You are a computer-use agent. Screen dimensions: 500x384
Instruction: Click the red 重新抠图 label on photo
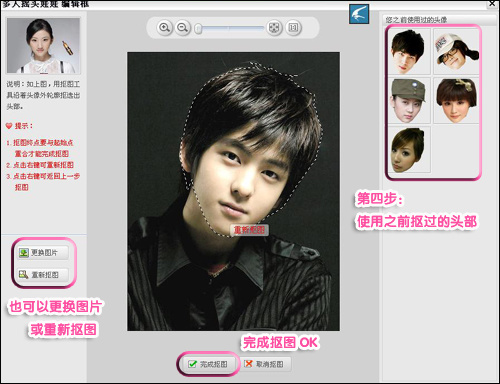pyautogui.click(x=249, y=230)
